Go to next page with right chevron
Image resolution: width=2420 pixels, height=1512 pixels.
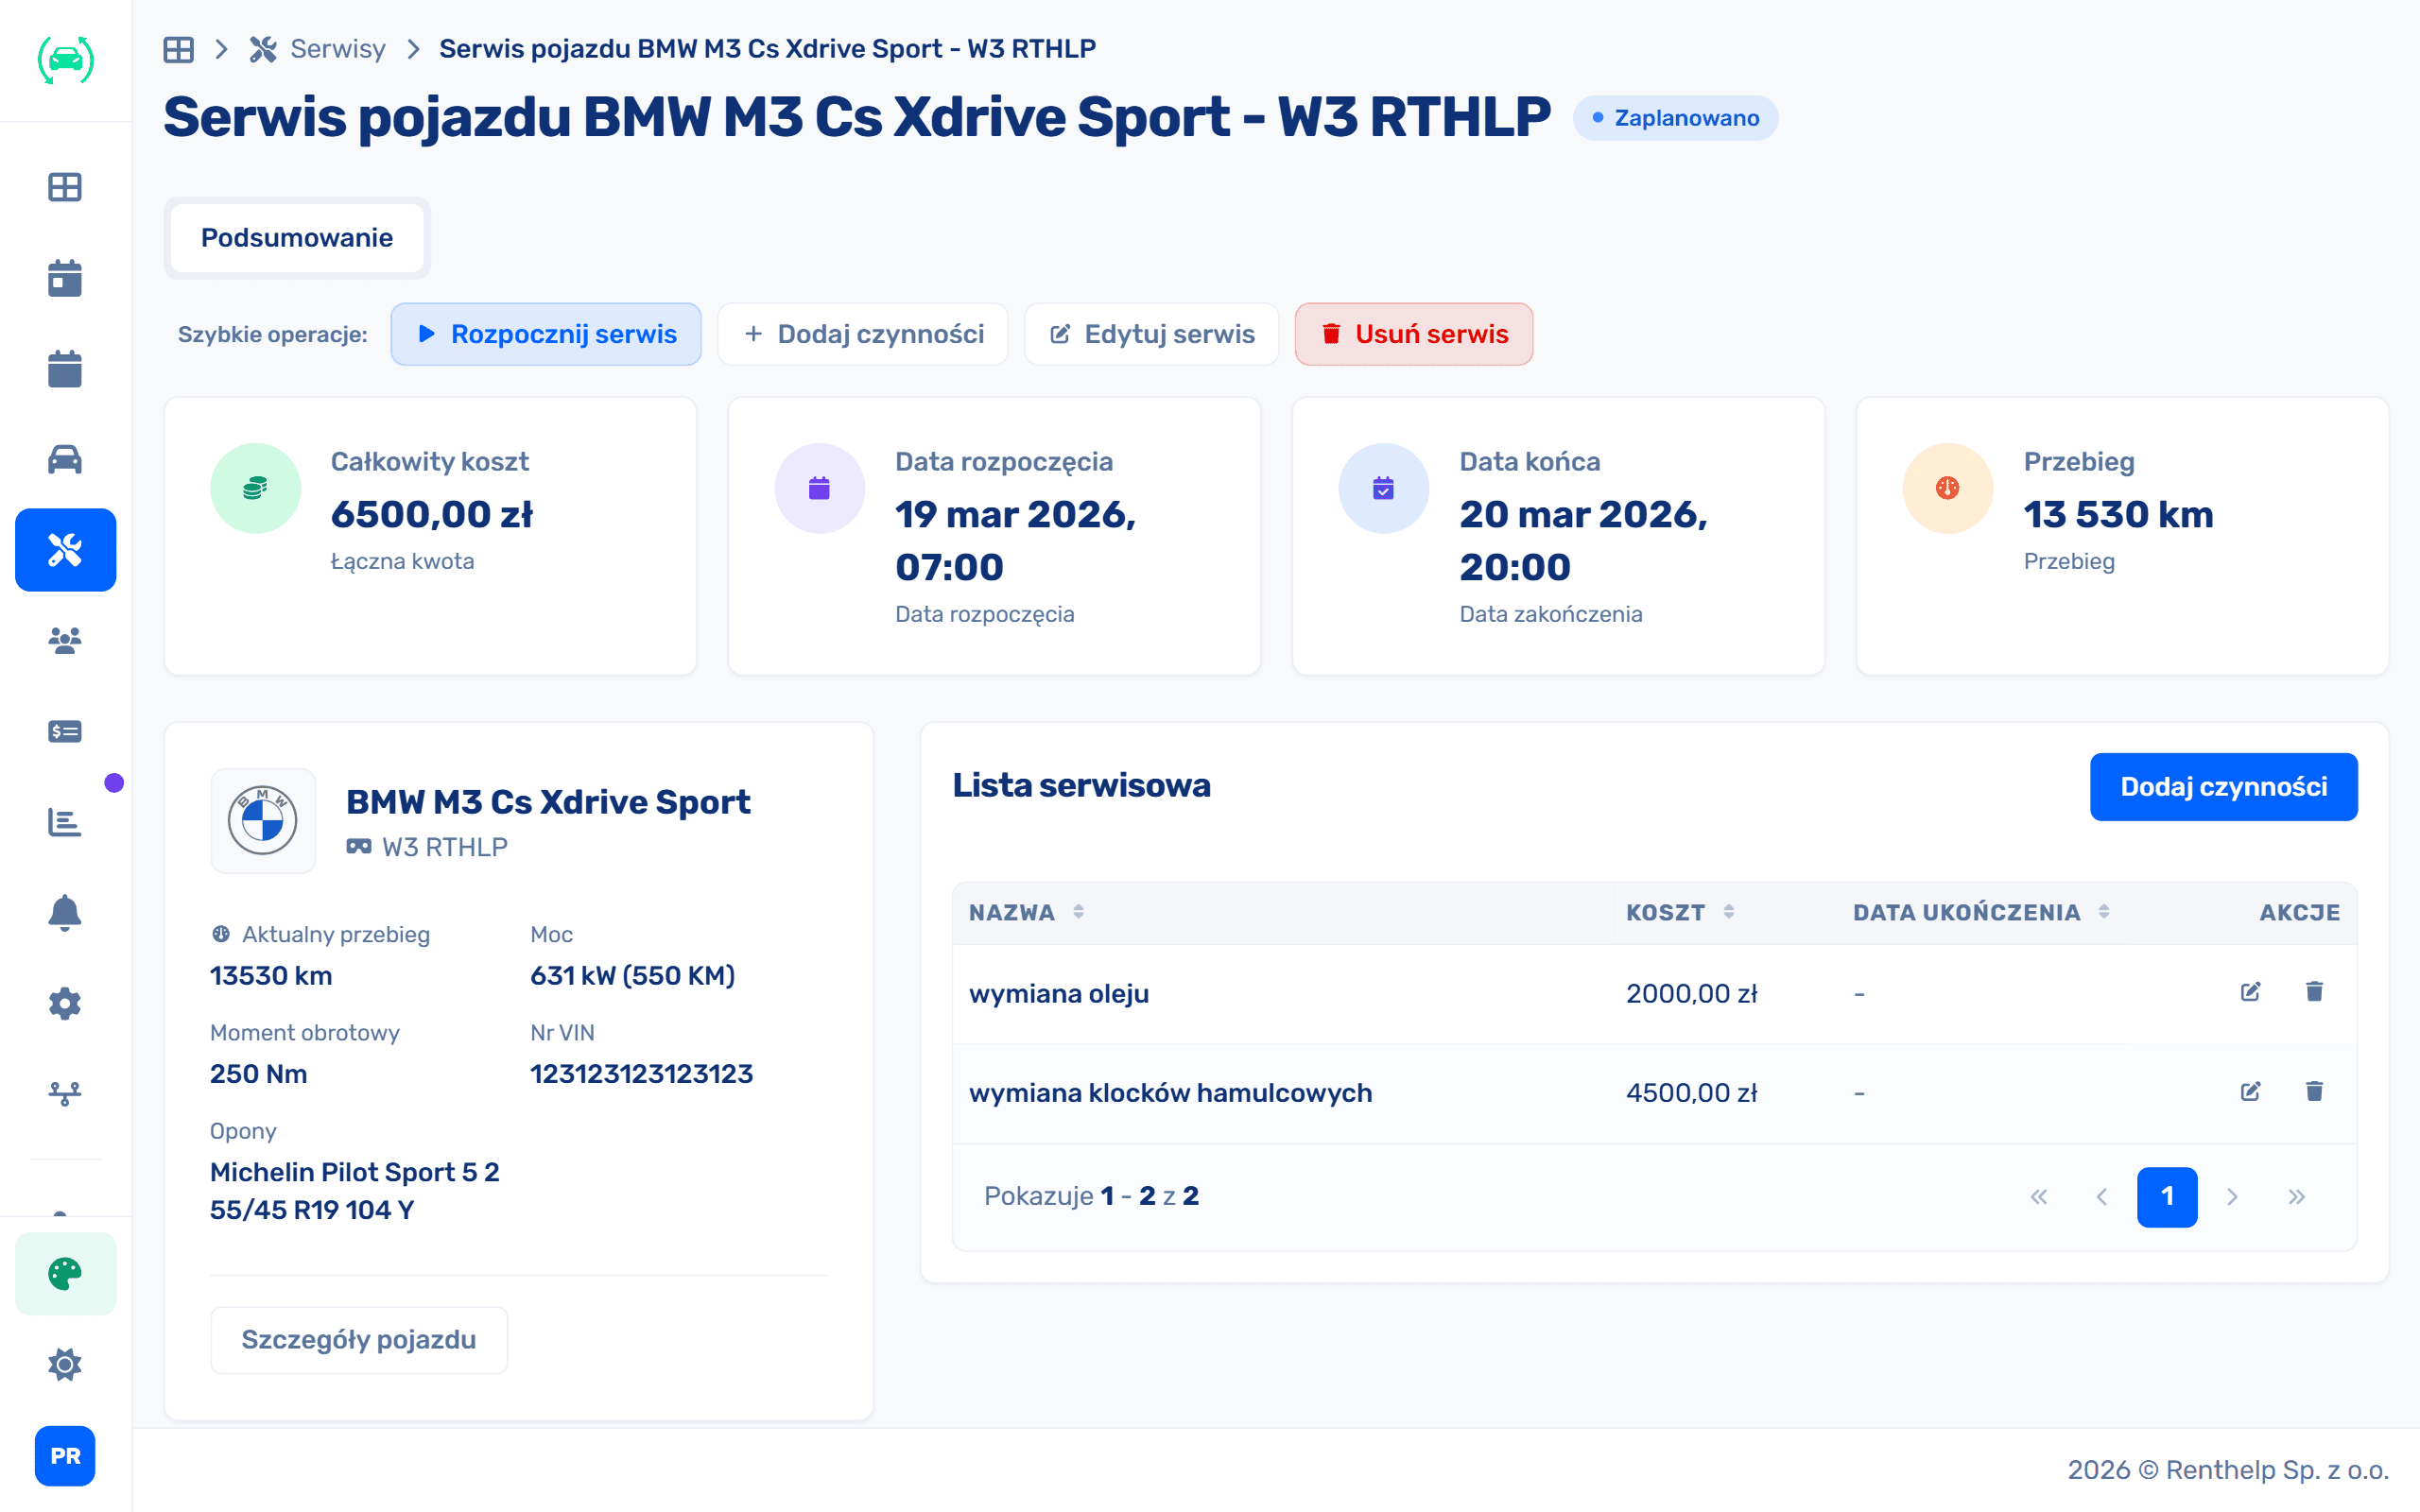2232,1197
